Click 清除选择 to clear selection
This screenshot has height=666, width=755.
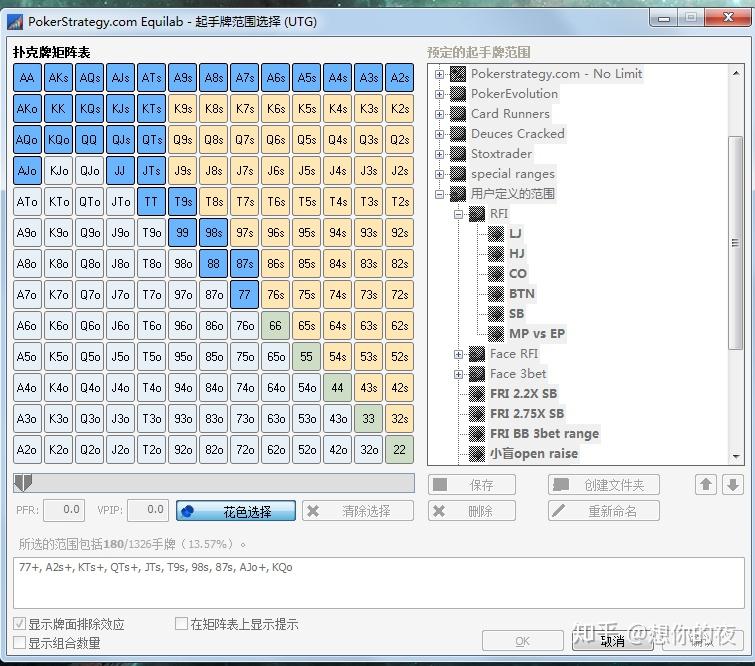(x=358, y=511)
